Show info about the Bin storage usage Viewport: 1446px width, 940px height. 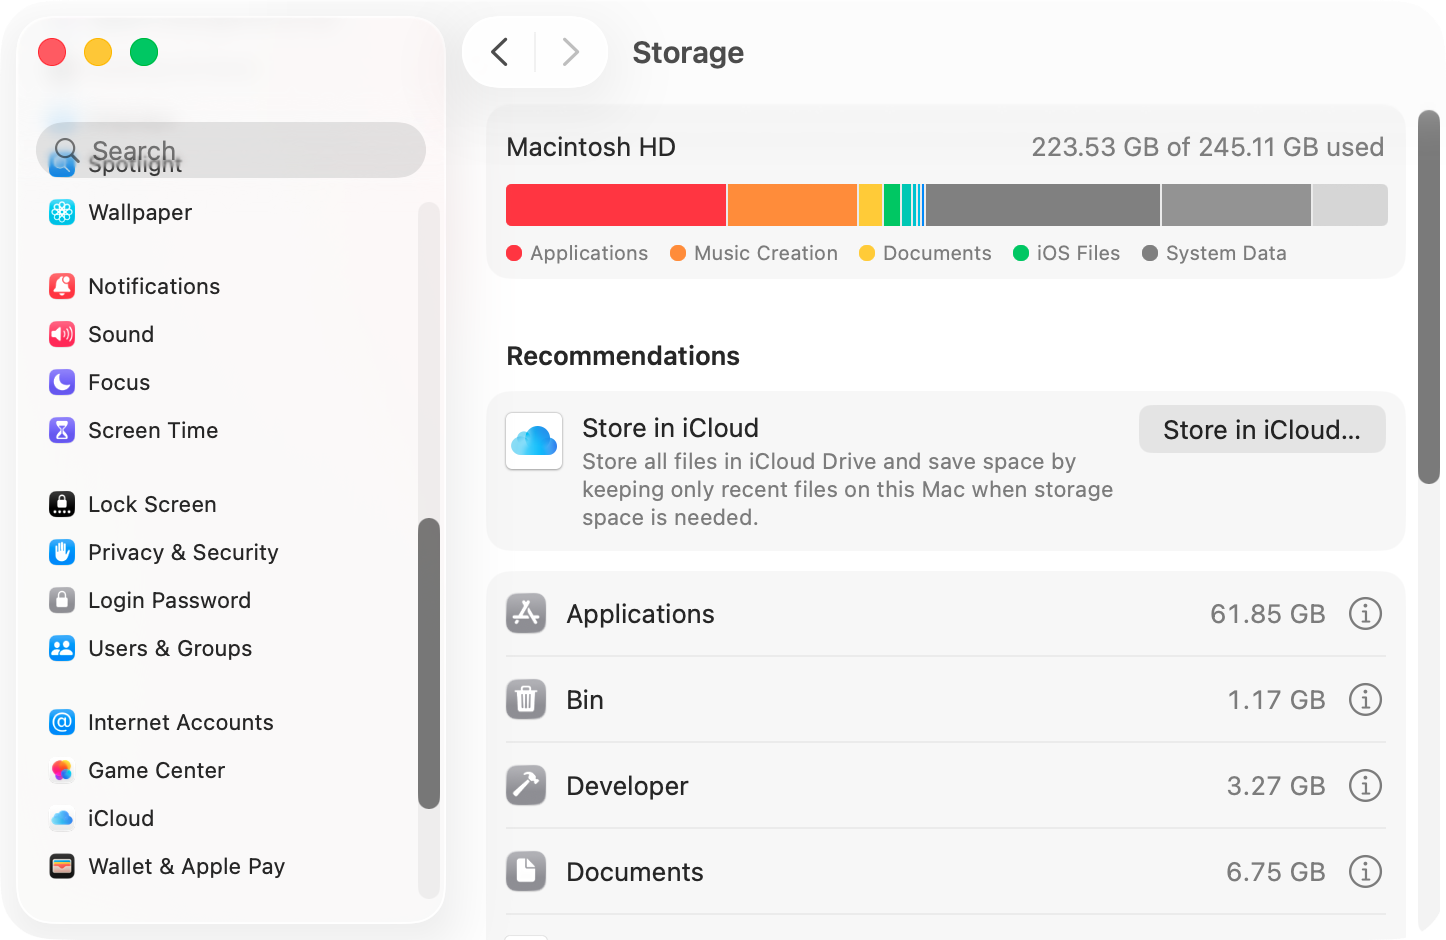[x=1365, y=700]
